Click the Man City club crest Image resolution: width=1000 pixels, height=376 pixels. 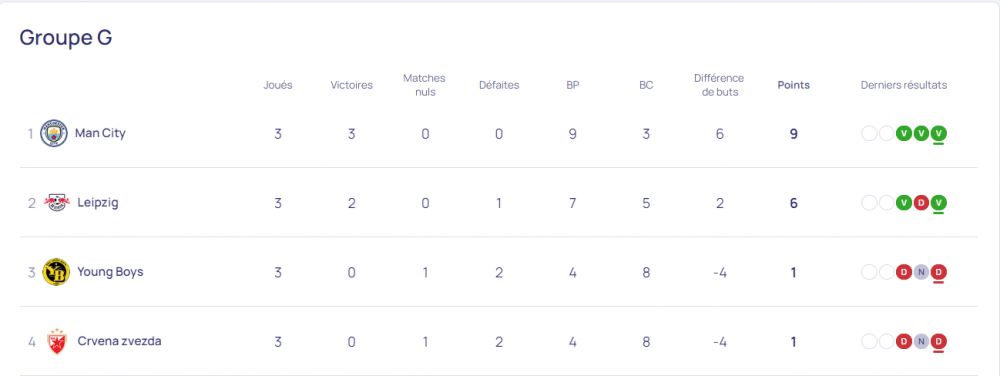tap(54, 133)
